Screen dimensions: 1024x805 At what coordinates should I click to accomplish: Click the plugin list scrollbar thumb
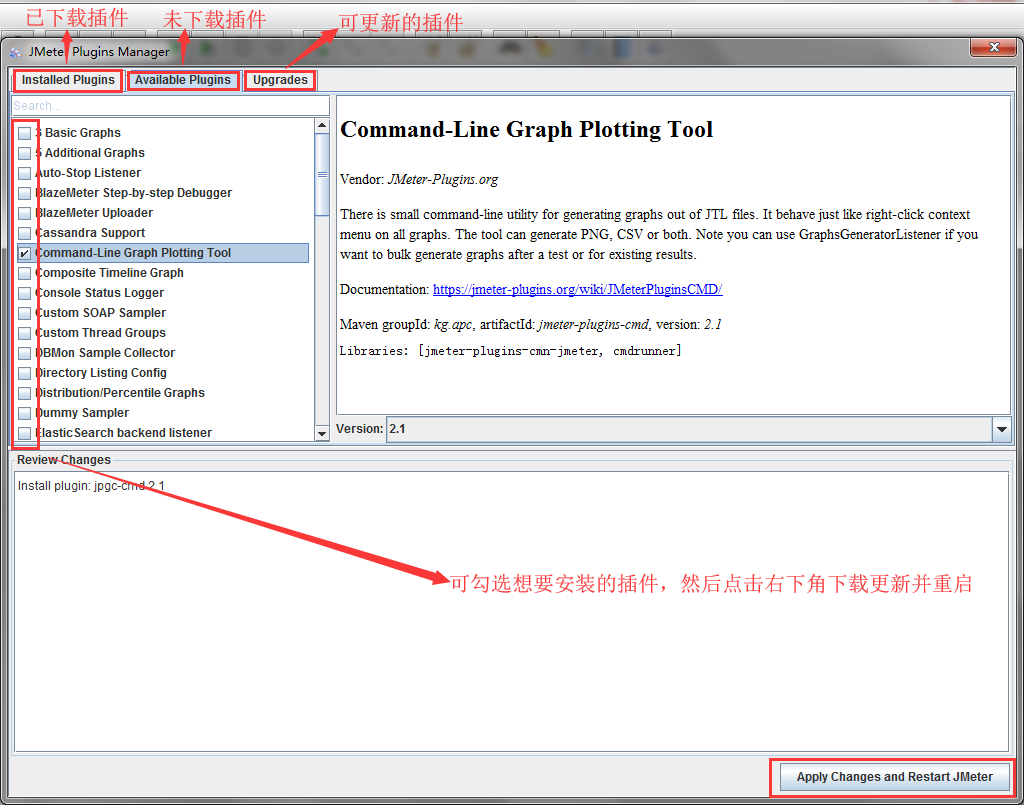322,174
